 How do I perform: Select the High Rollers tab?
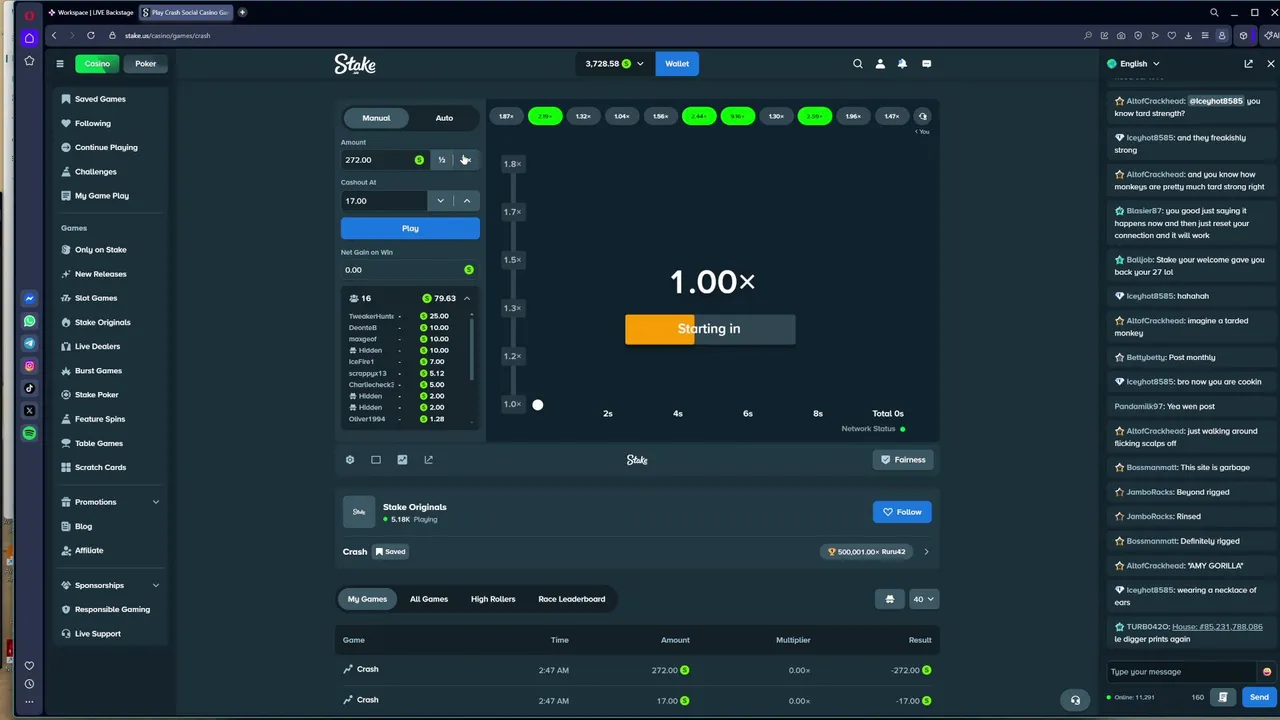(x=493, y=599)
